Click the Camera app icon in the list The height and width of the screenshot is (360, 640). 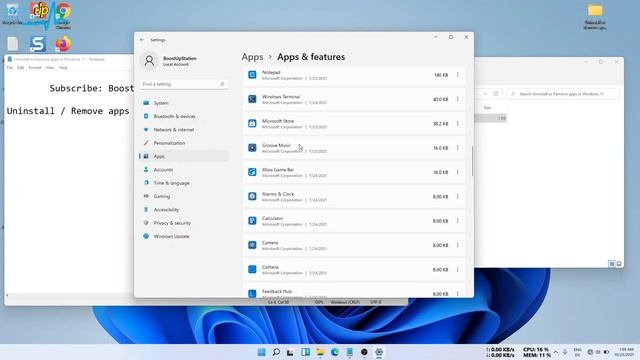click(x=252, y=245)
